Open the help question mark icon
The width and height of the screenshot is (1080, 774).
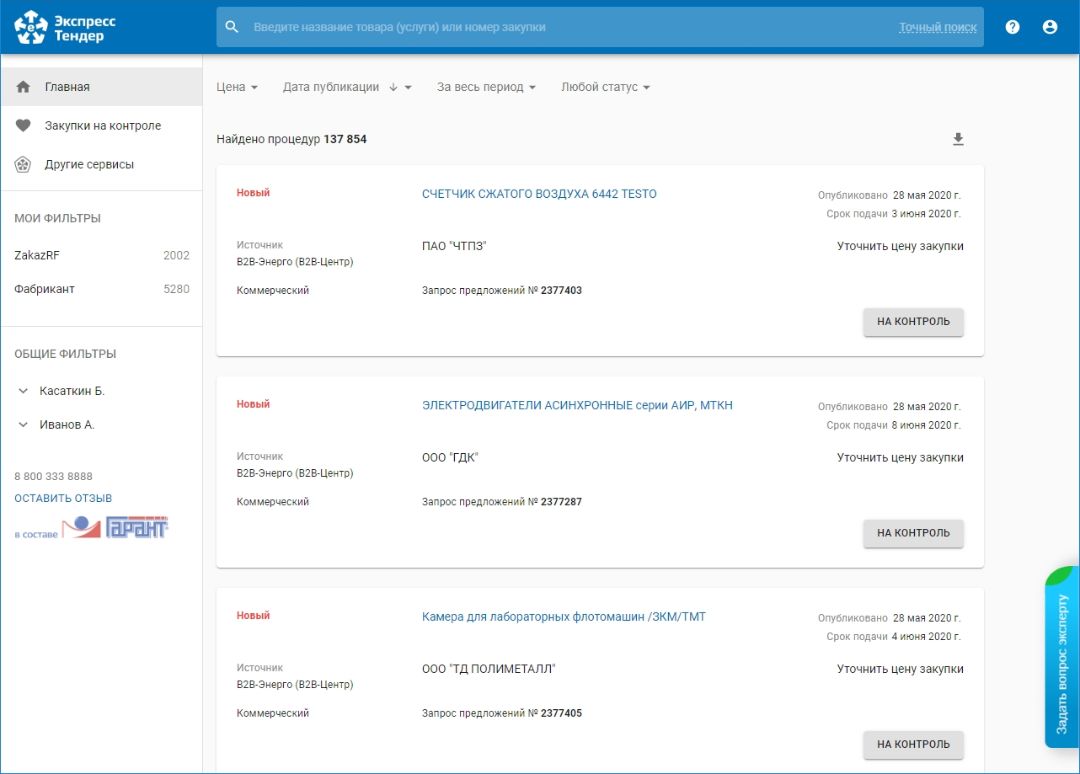tap(1012, 27)
